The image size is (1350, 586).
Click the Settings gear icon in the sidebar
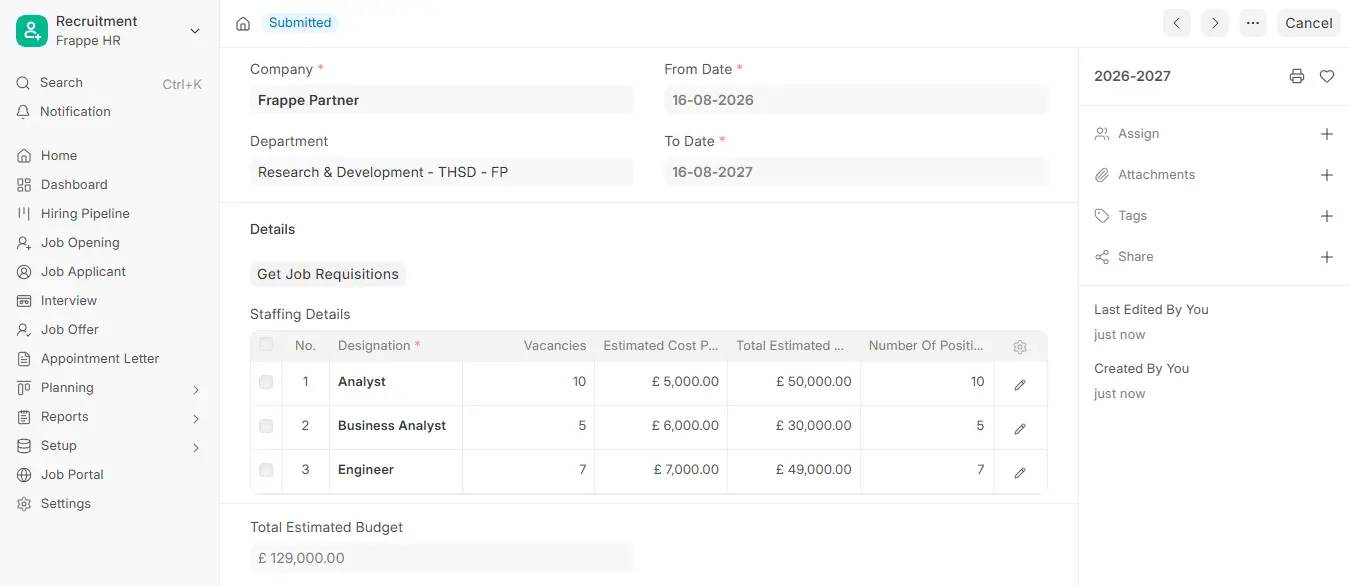pyautogui.click(x=24, y=504)
